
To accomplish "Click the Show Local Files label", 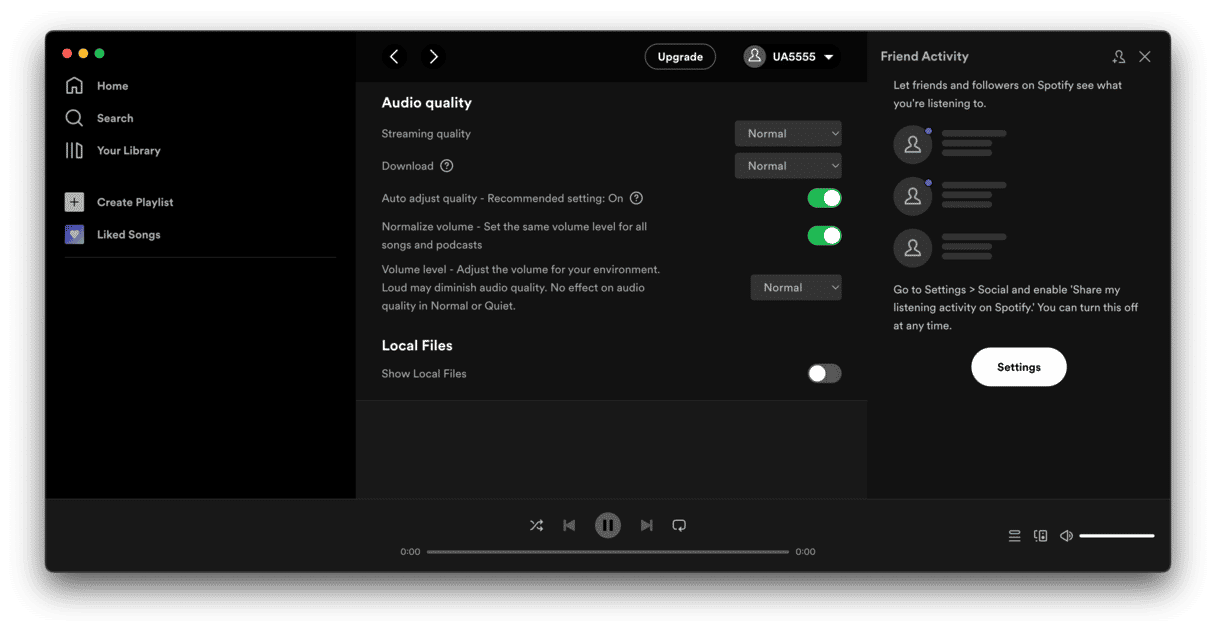I will [424, 374].
